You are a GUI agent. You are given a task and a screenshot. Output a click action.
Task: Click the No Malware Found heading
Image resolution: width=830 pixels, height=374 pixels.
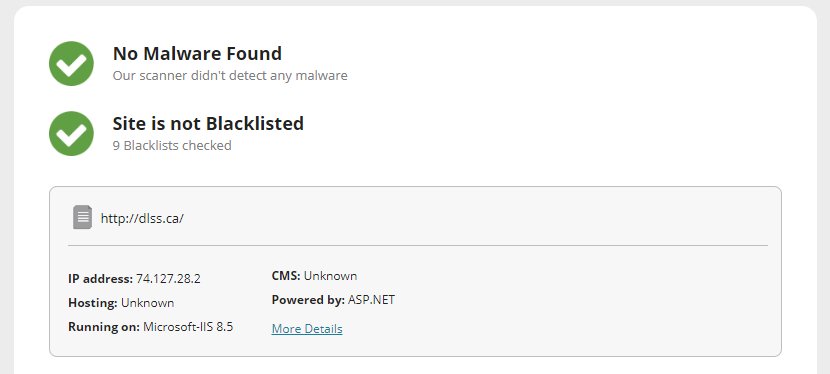tap(197, 53)
